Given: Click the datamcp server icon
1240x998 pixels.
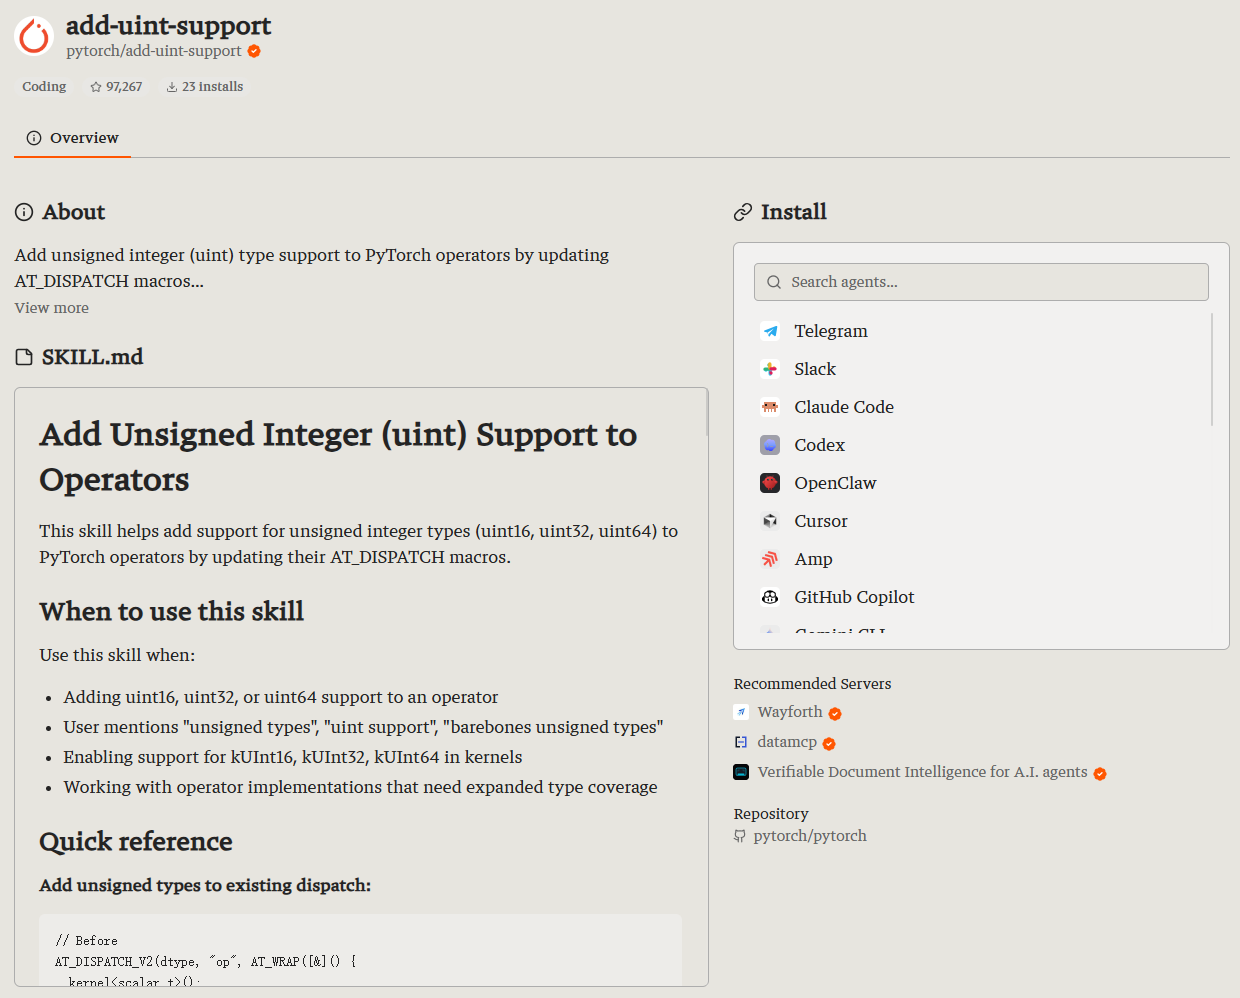Looking at the screenshot, I should pos(741,742).
